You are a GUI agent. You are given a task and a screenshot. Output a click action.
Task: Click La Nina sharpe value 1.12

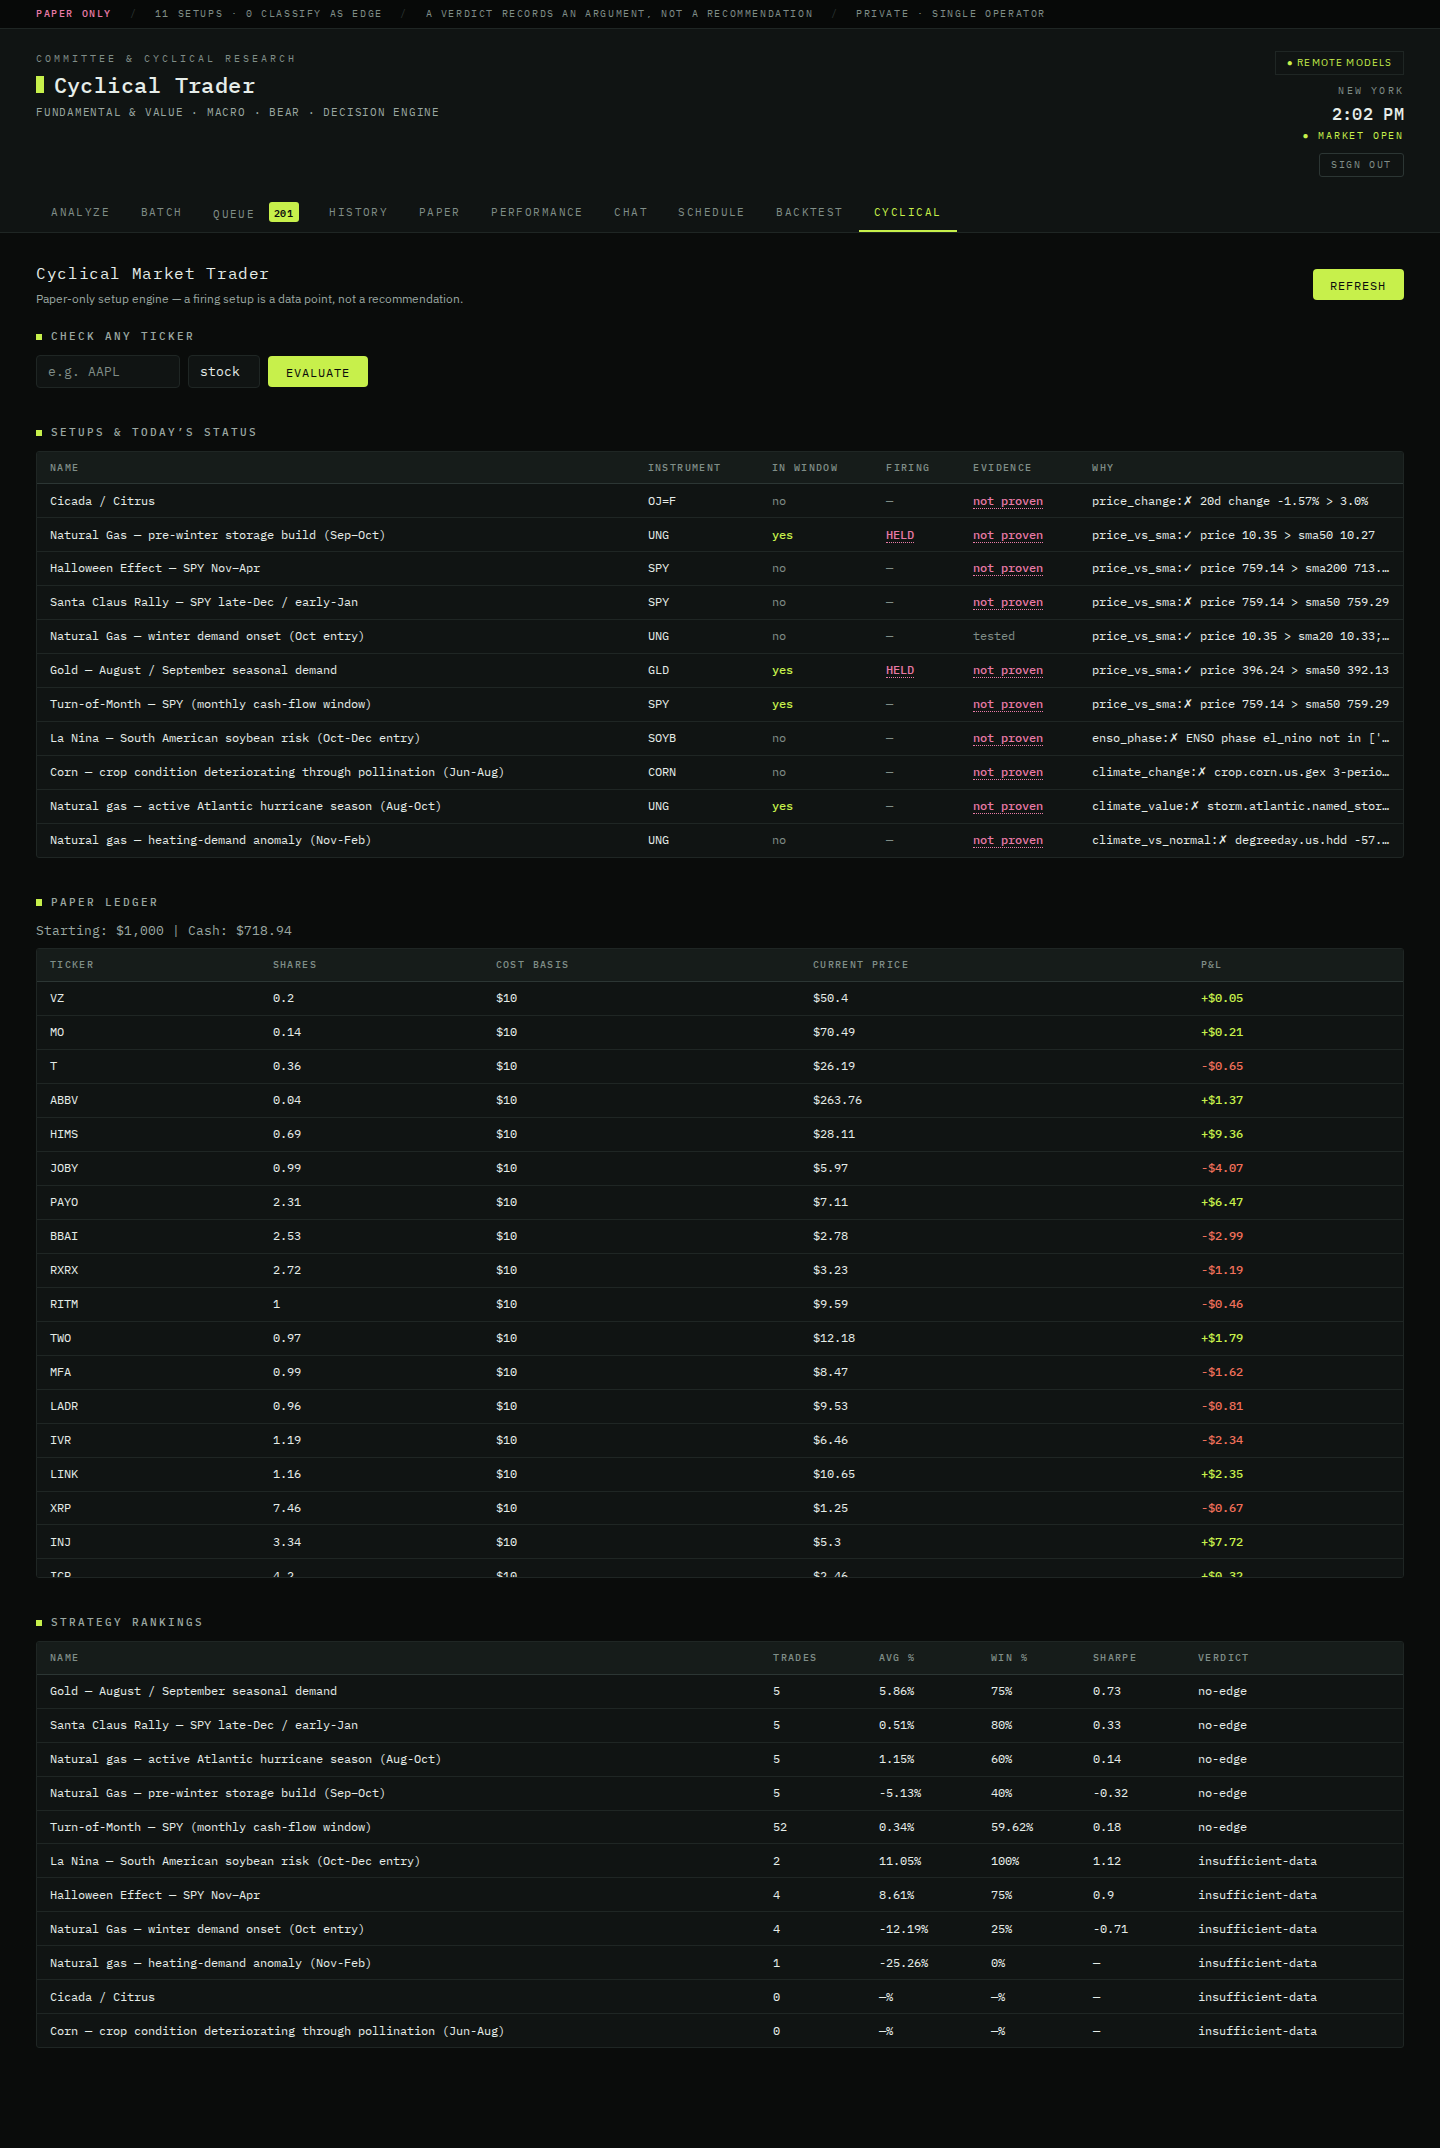point(1107,1861)
